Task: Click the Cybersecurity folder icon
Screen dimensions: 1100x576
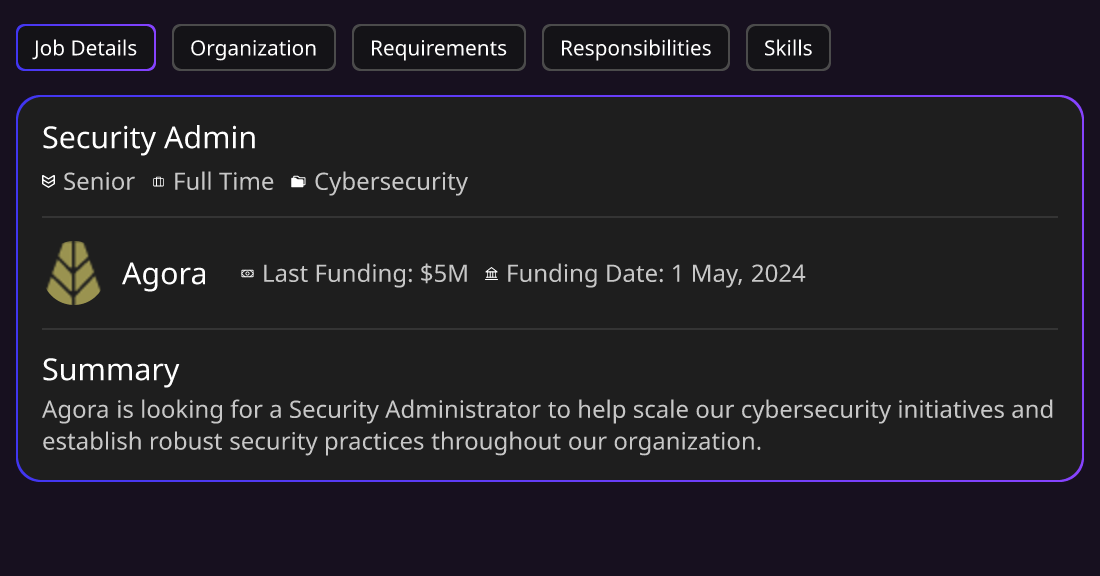Action: pos(298,182)
